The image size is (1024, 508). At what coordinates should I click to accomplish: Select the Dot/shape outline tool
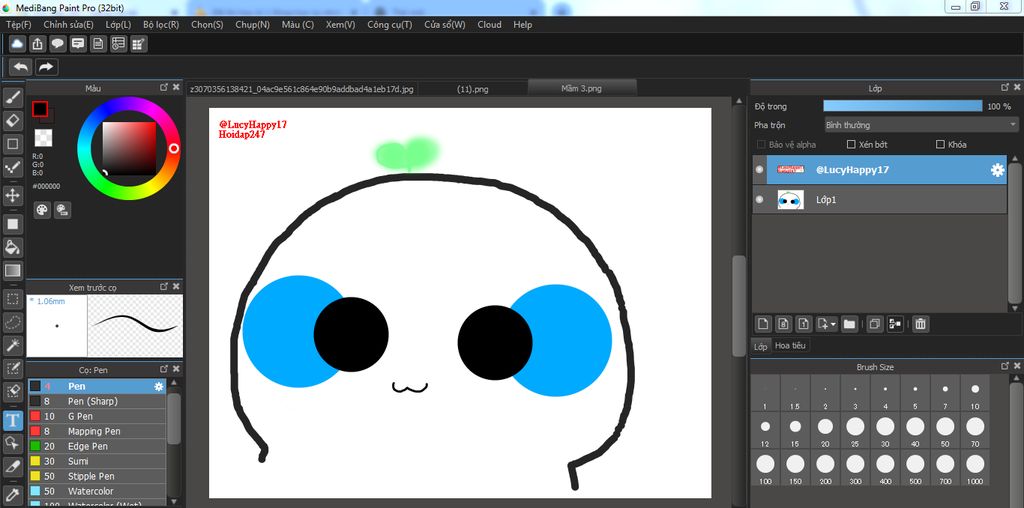click(x=12, y=144)
